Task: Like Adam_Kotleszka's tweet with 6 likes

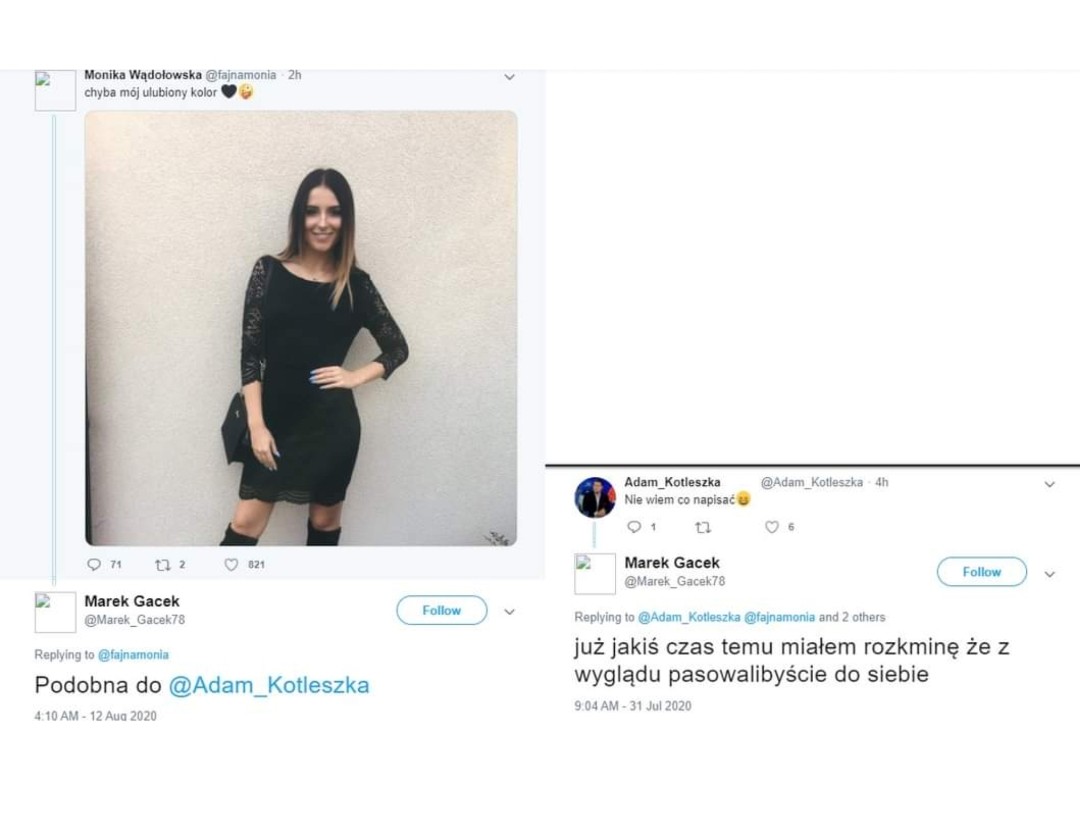Action: coord(771,527)
